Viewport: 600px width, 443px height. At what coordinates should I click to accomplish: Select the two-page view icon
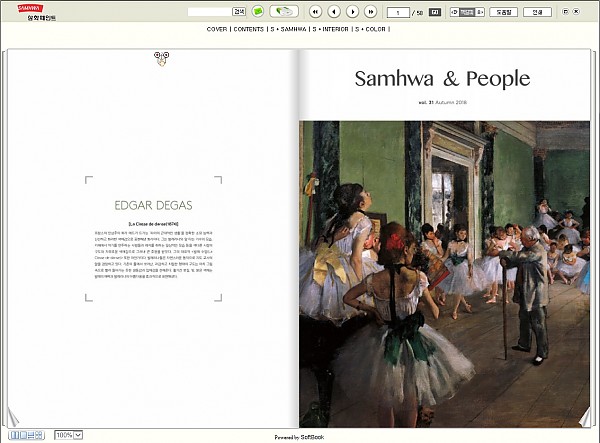point(15,435)
